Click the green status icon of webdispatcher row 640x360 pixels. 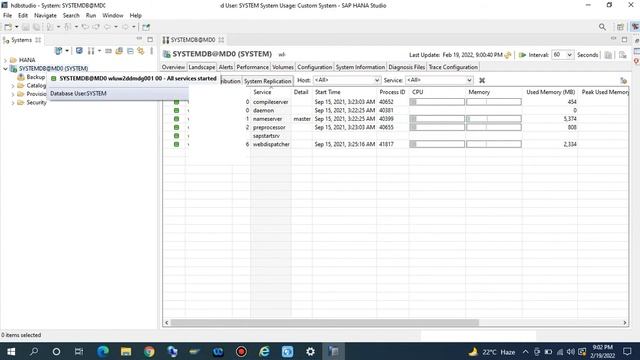click(x=176, y=144)
